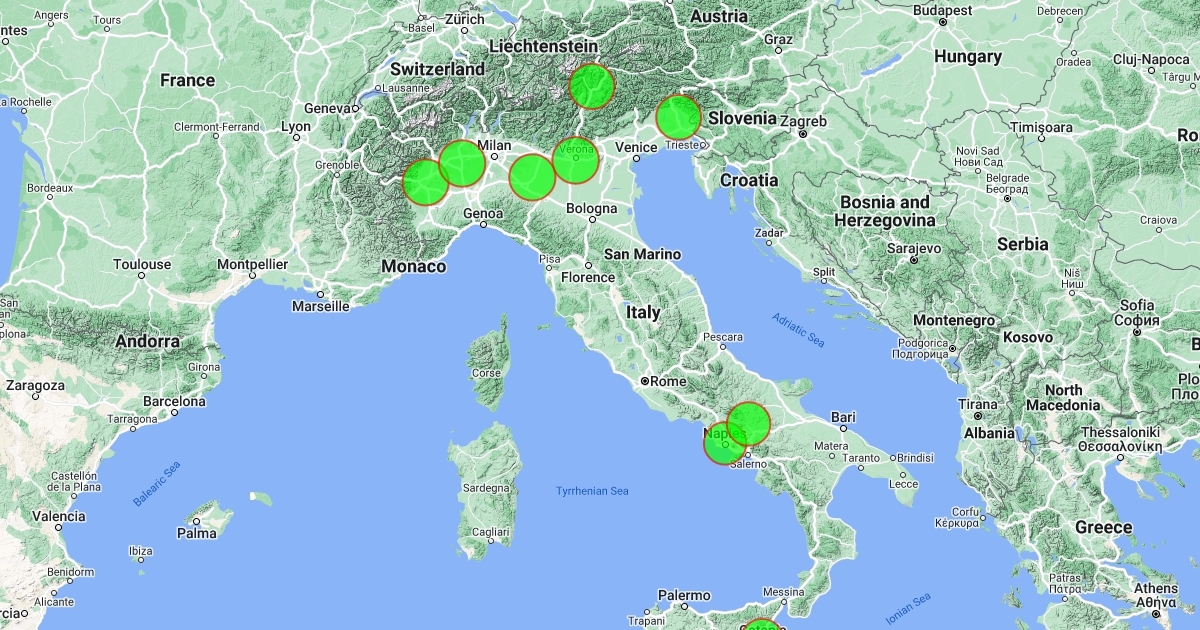Click the Lyon city label
The width and height of the screenshot is (1200, 630).
pos(295,127)
